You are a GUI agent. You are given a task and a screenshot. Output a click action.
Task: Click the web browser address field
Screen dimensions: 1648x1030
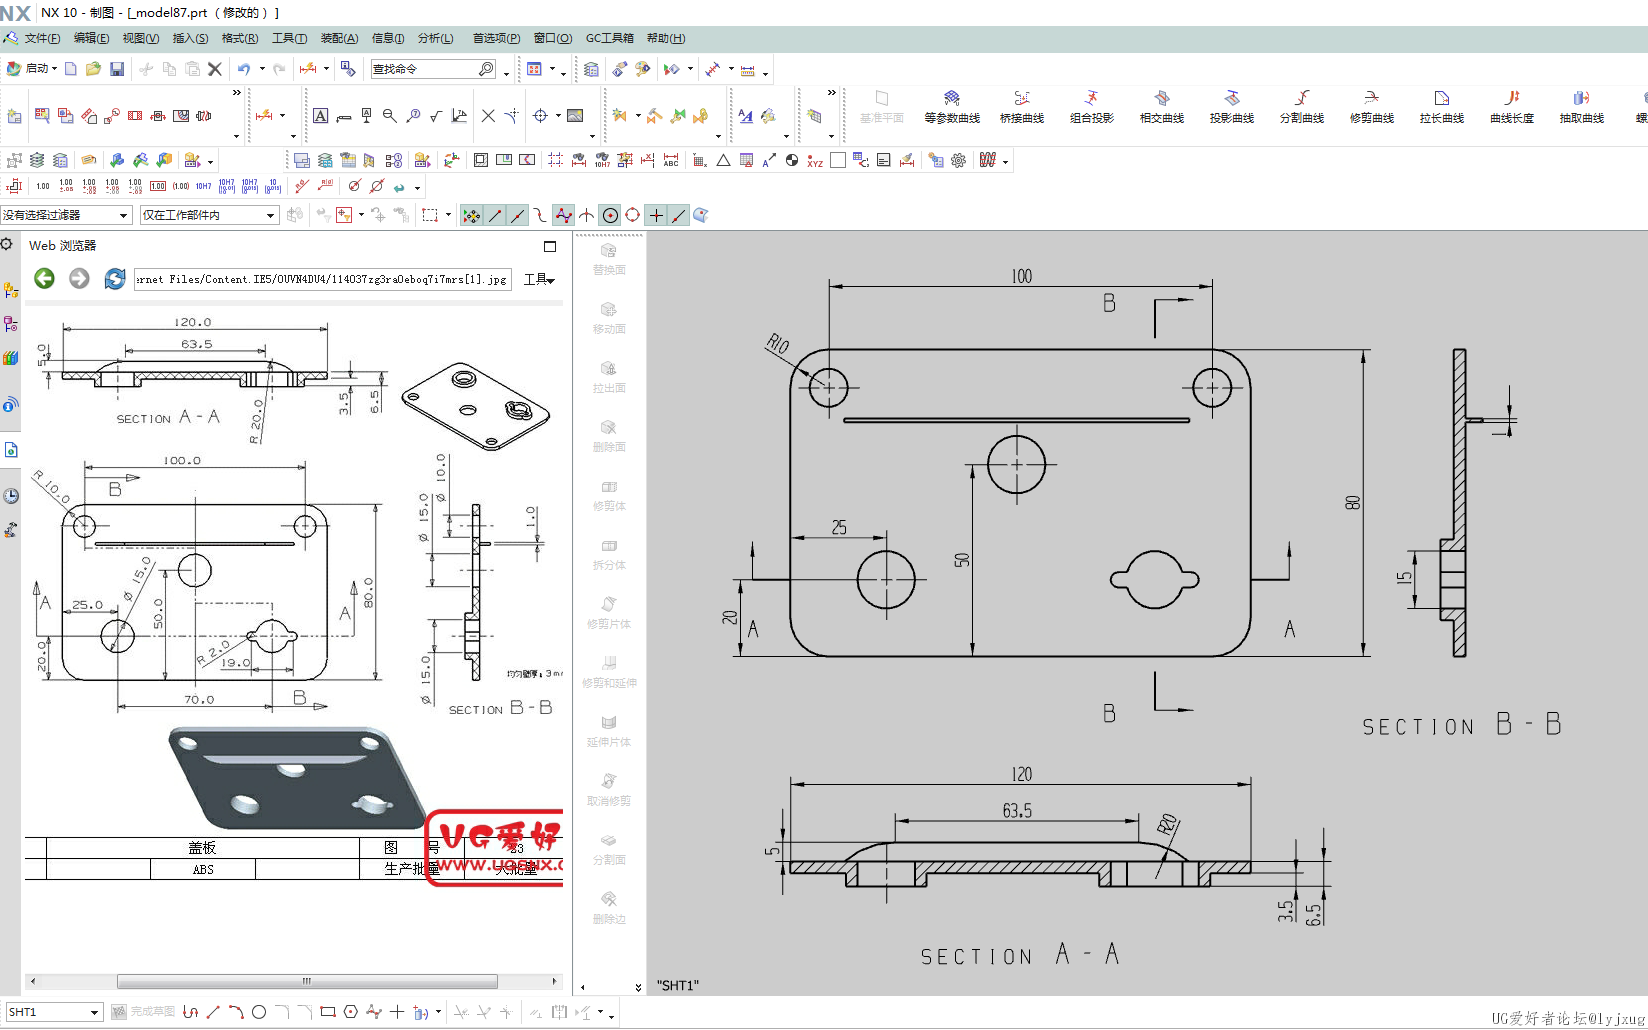point(323,279)
